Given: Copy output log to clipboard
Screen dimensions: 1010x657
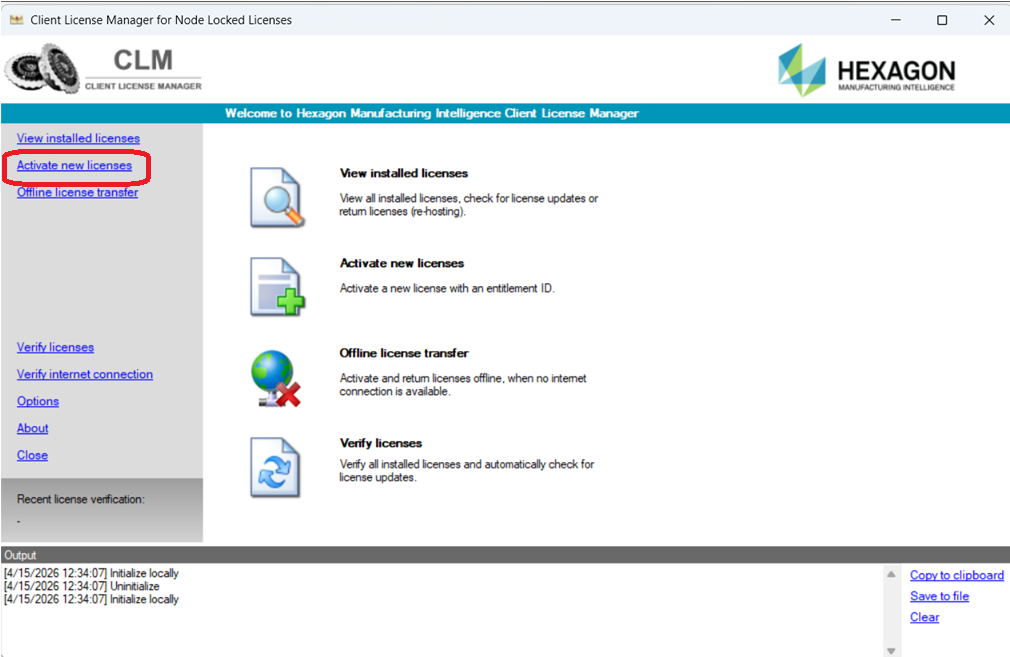Looking at the screenshot, I should [957, 575].
